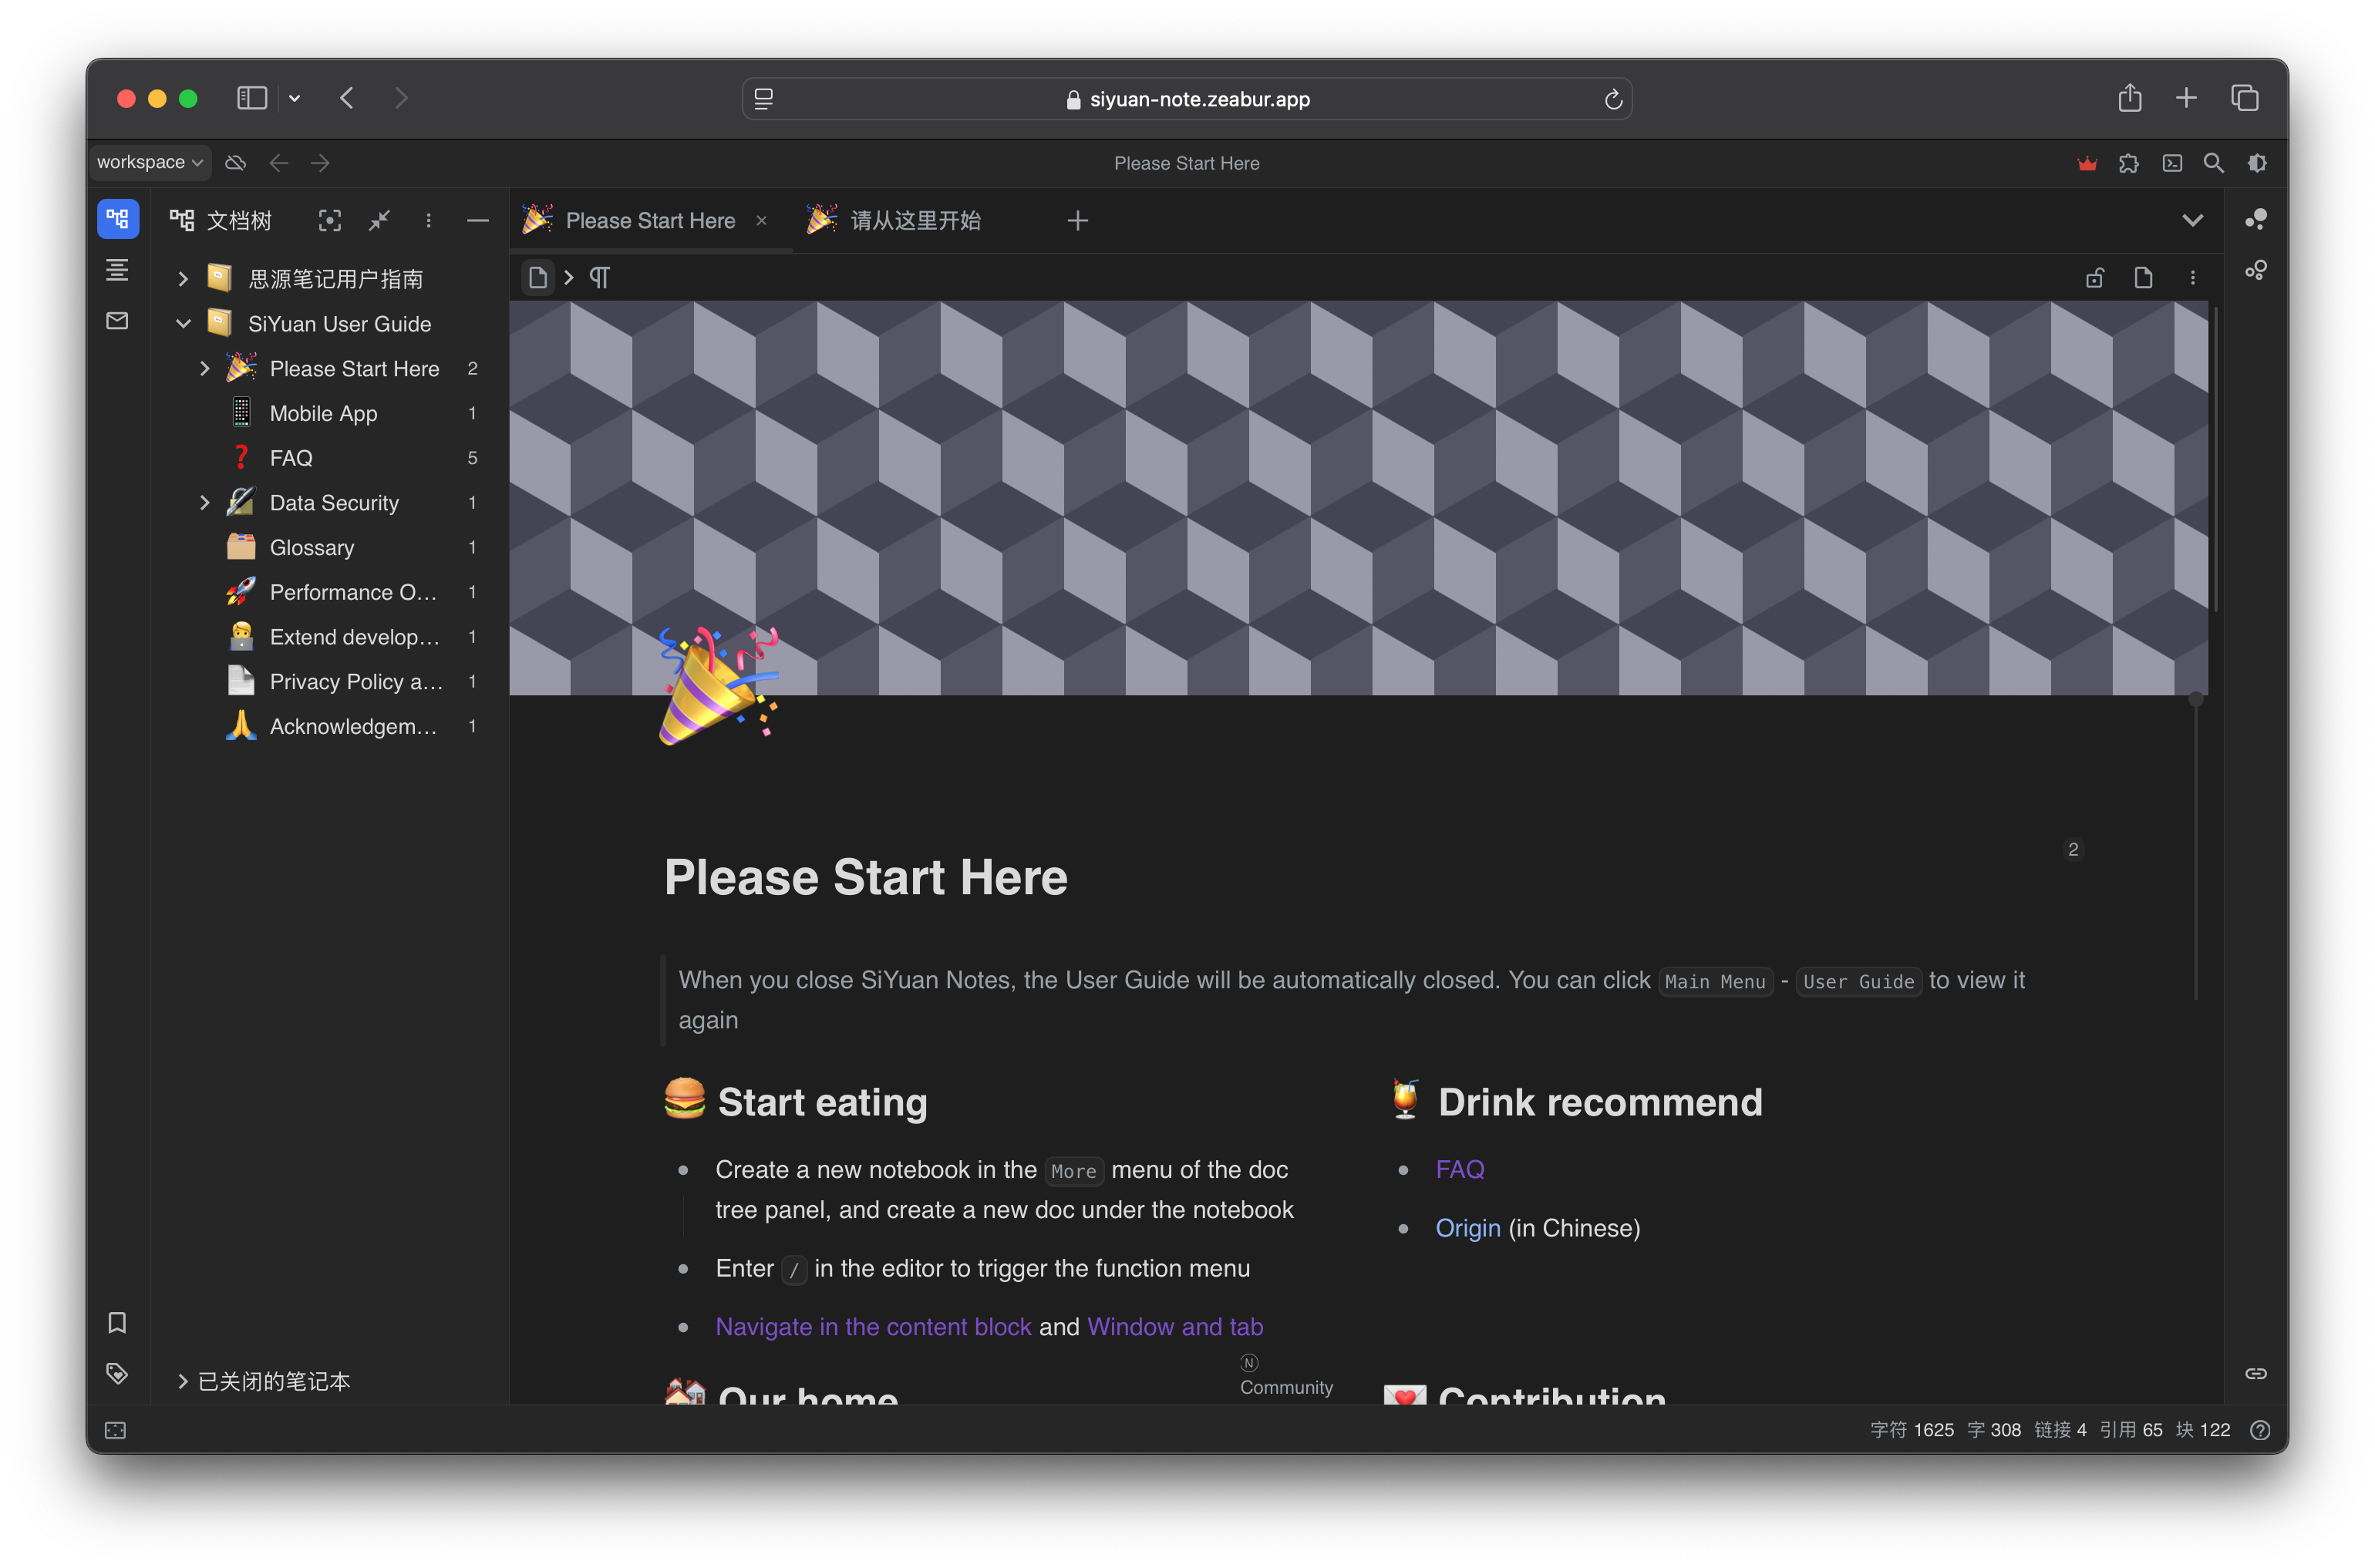2375x1568 pixels.
Task: Open the Bookmarks panel icon
Action: [x=117, y=1322]
